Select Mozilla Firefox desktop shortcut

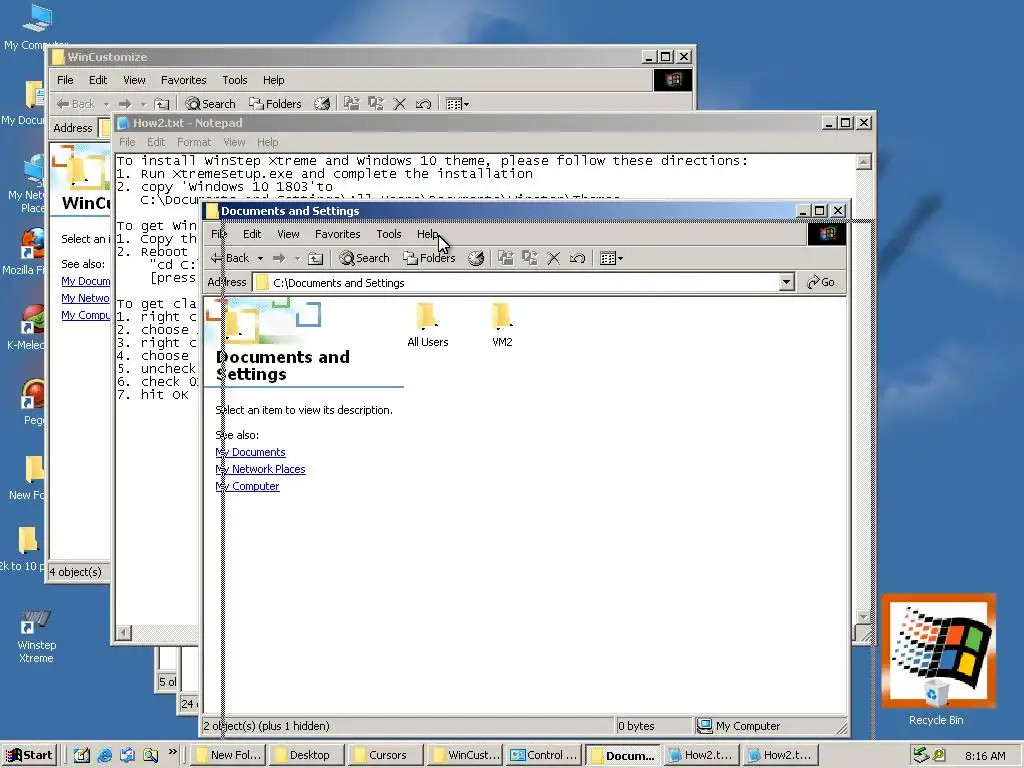pyautogui.click(x=26, y=251)
